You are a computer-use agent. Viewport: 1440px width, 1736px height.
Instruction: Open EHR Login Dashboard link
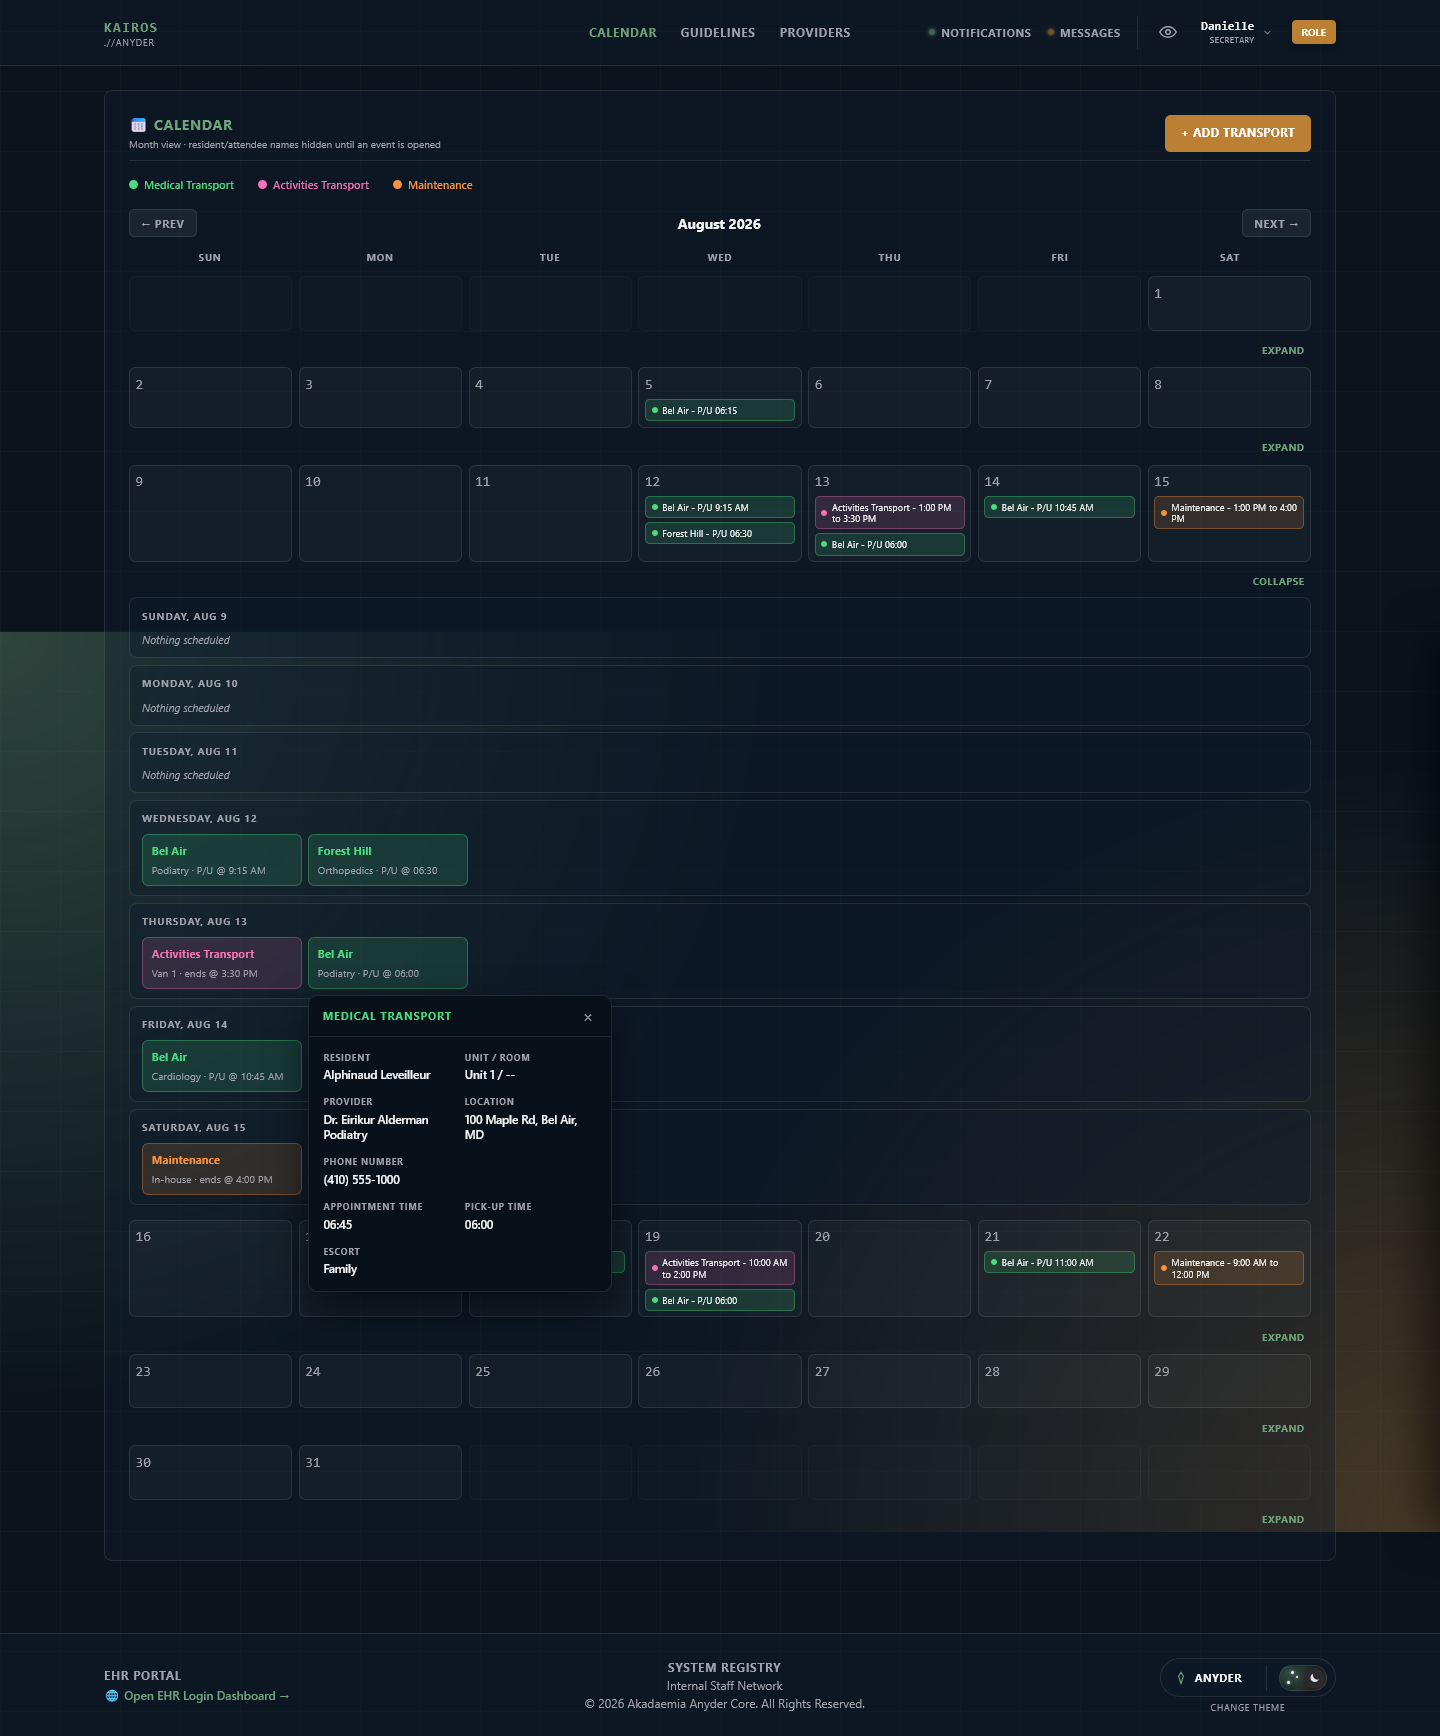[x=206, y=1696]
